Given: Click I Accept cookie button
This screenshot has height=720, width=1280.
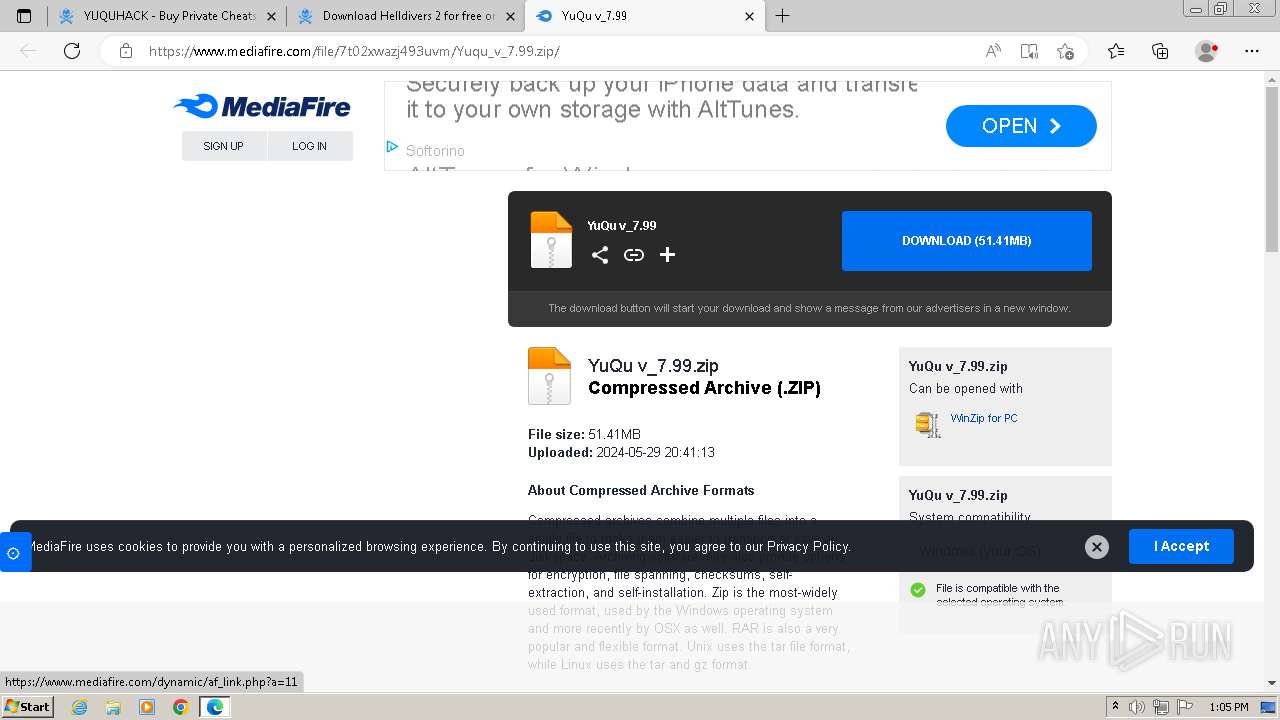Looking at the screenshot, I should pos(1181,547).
